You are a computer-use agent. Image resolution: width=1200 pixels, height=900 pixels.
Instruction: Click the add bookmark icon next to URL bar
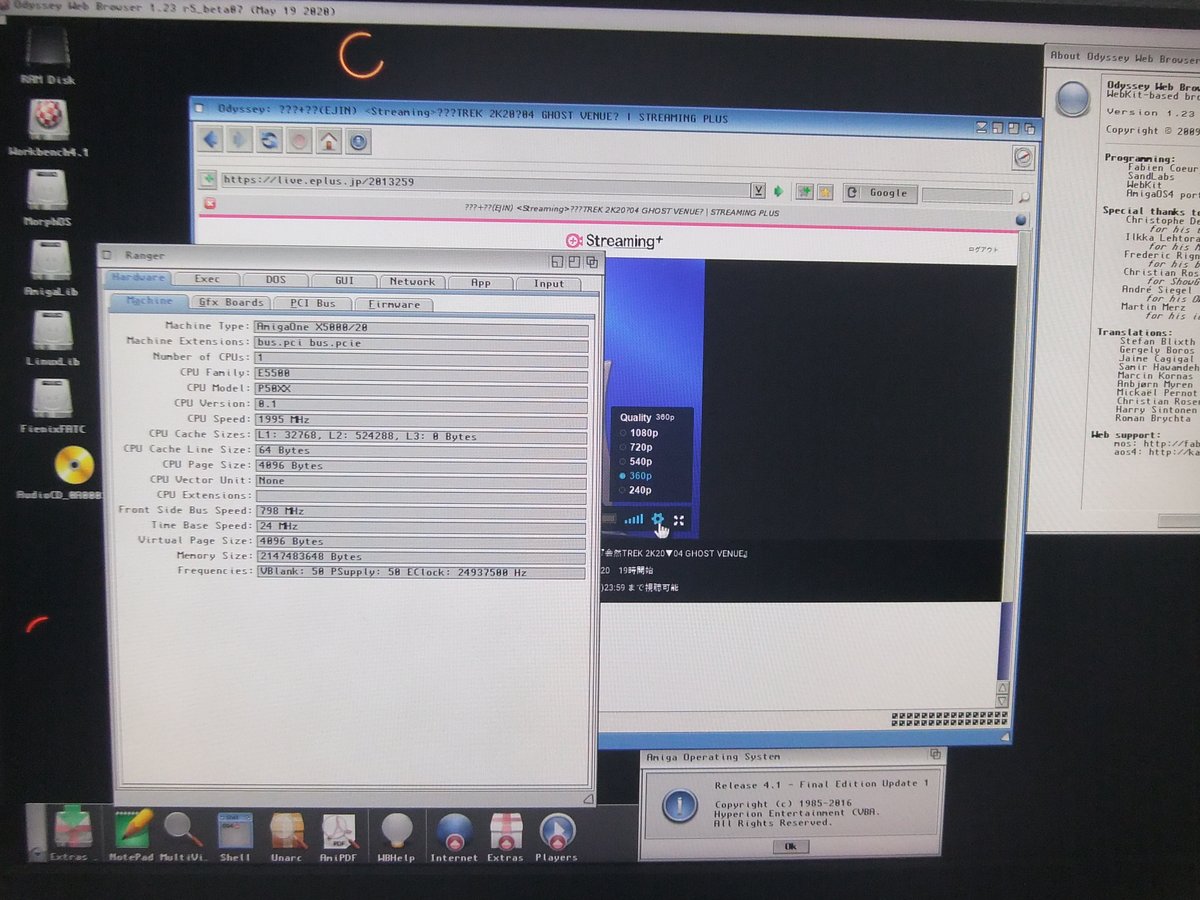[x=804, y=191]
